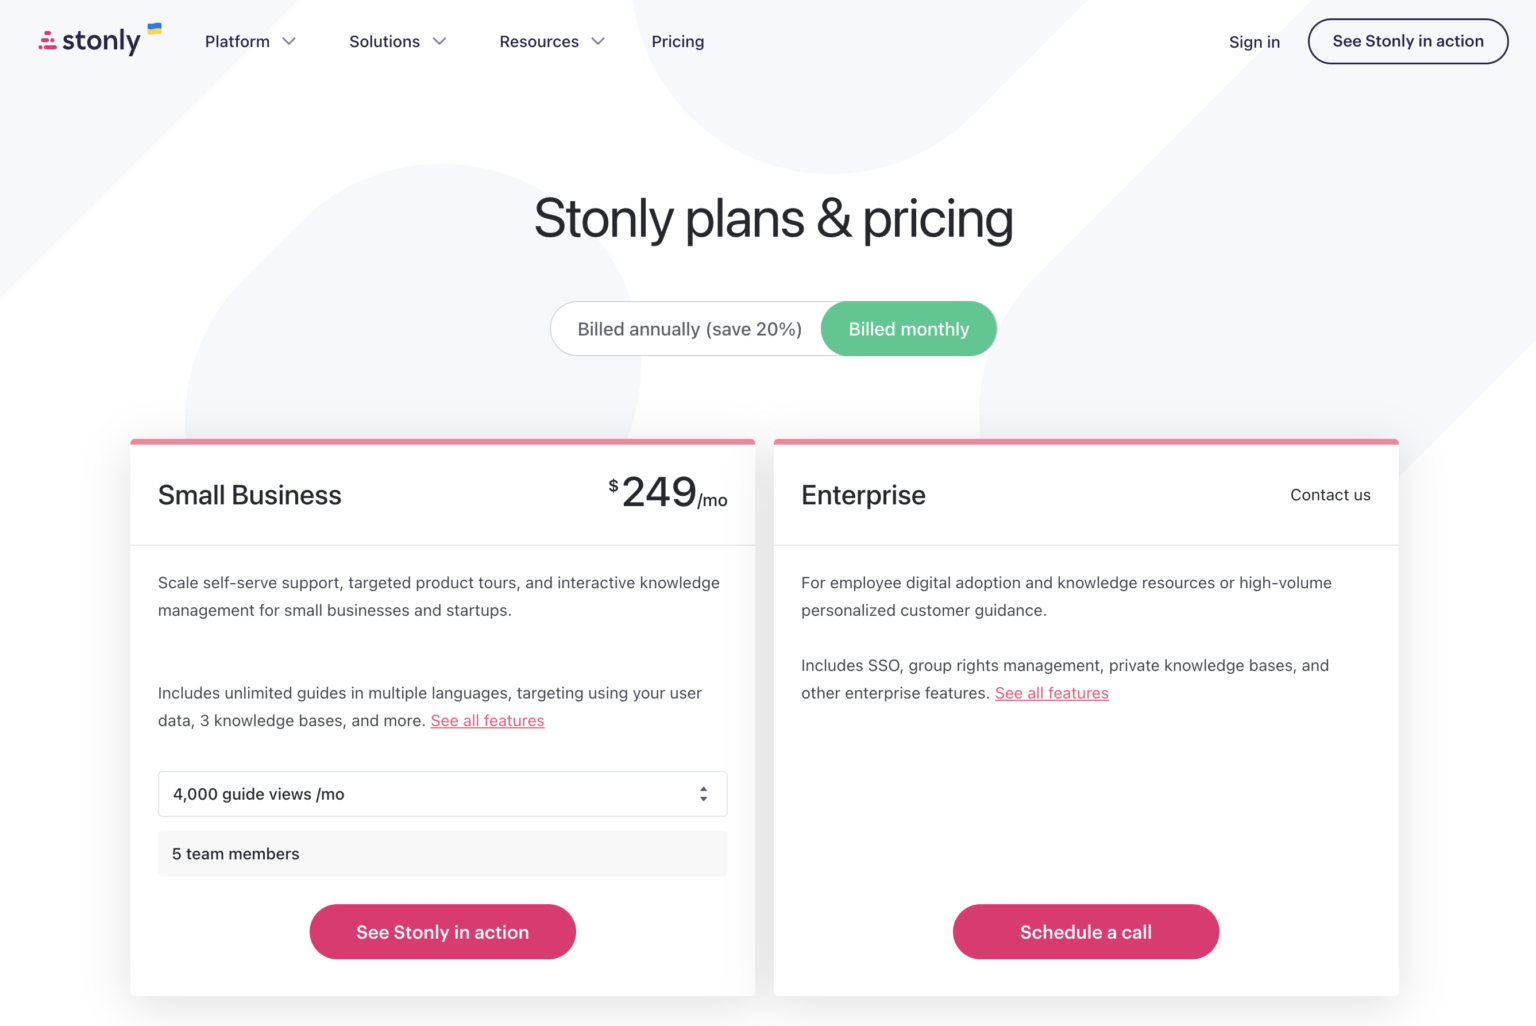Click the stepper arrows on guide views field
1536x1026 pixels.
tap(705, 793)
